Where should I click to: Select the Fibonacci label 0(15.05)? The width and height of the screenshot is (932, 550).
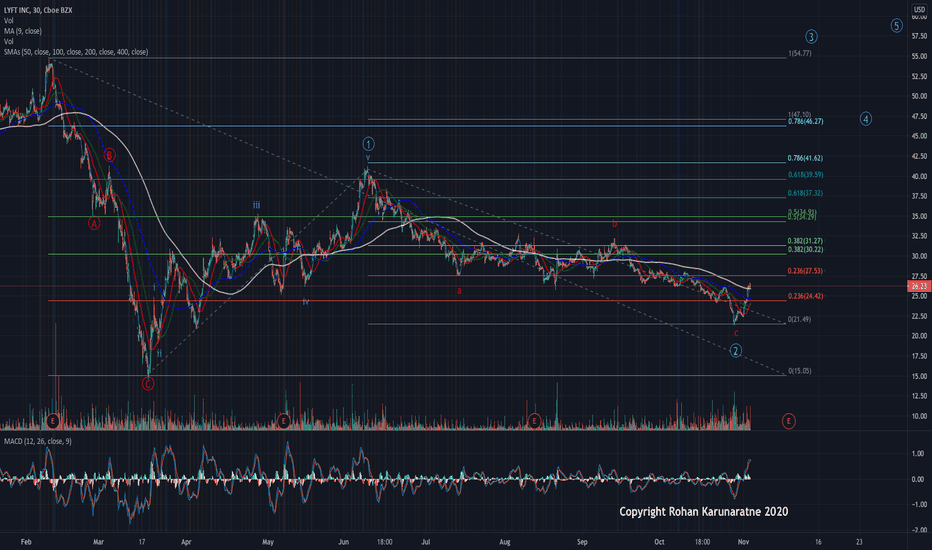(799, 371)
